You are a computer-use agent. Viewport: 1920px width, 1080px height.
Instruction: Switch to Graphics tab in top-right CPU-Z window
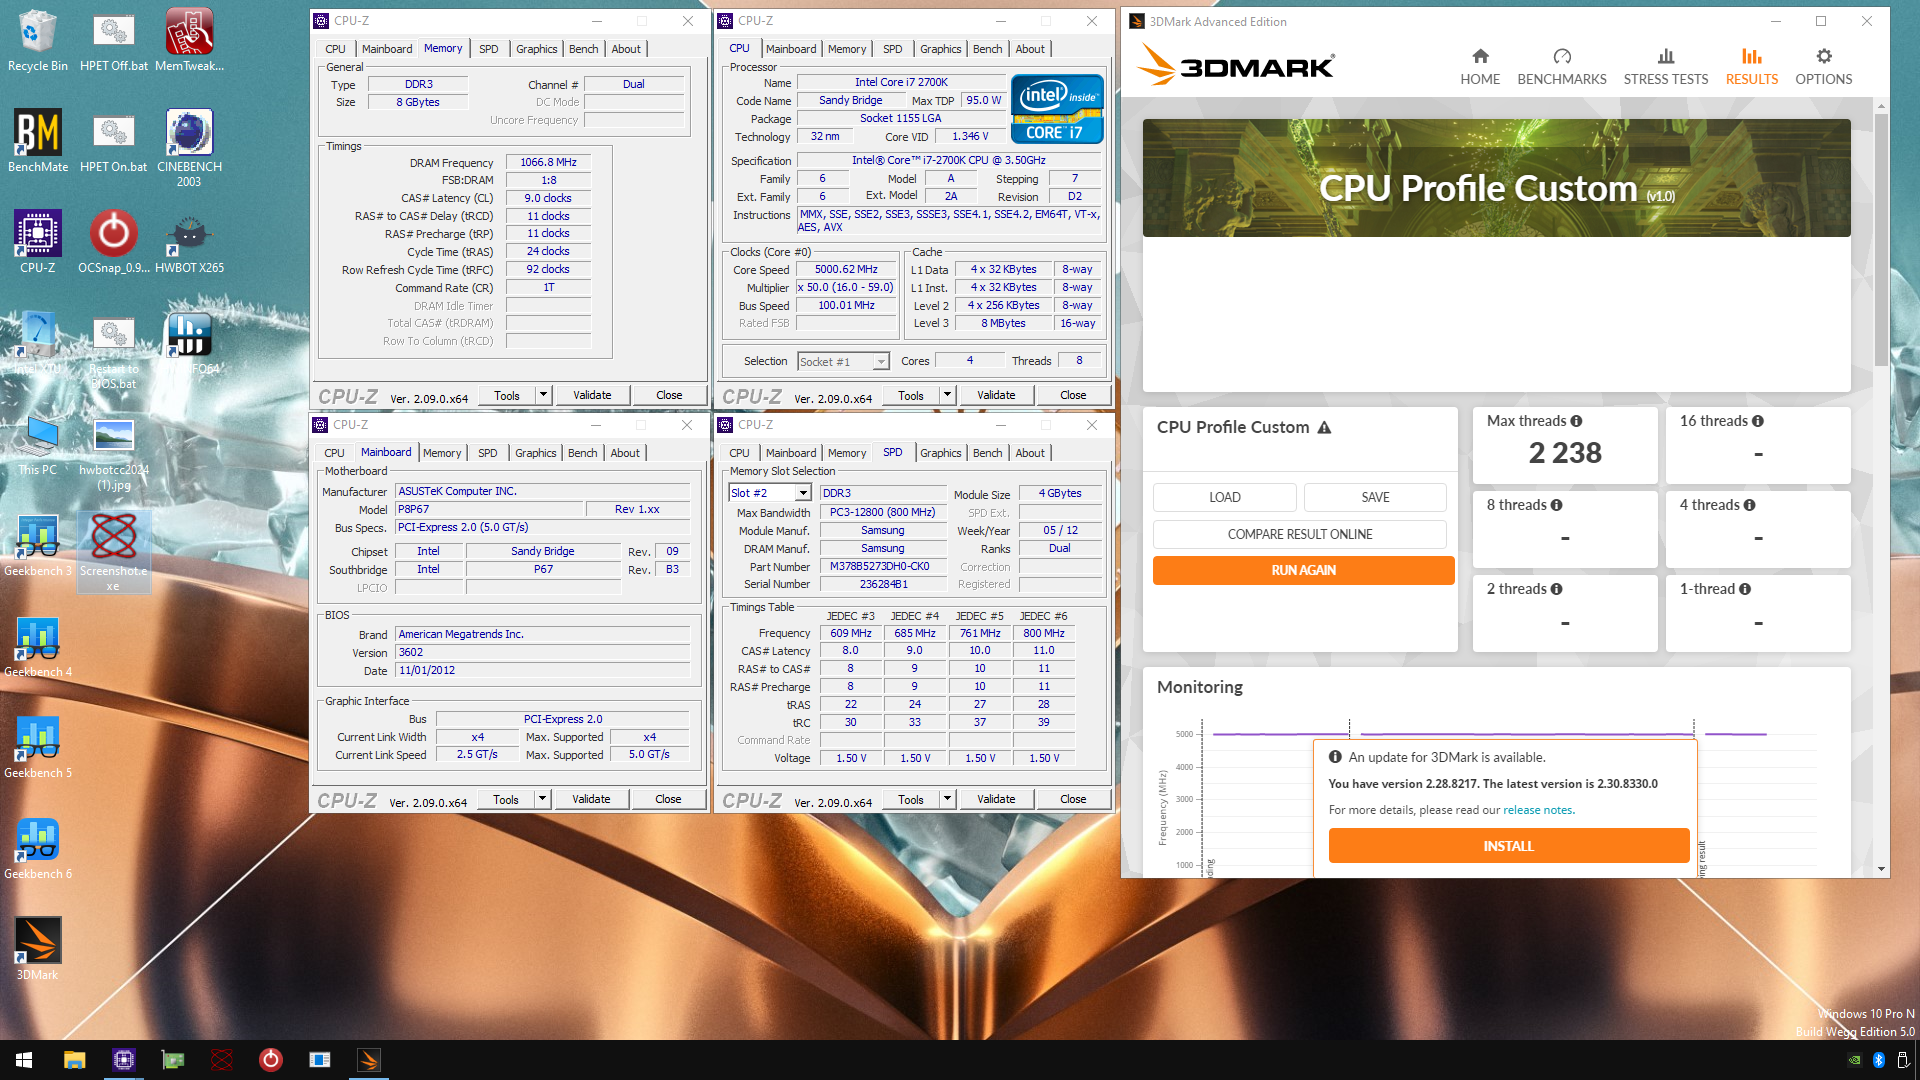941,49
